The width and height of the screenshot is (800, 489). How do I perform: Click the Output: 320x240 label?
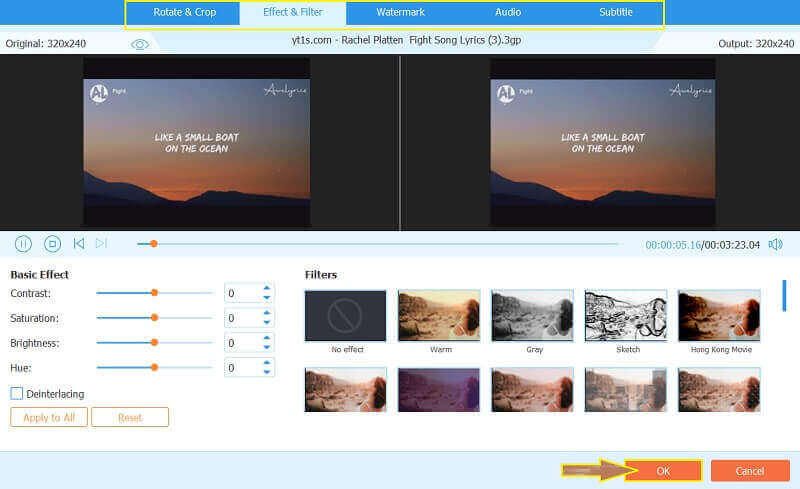pyautogui.click(x=756, y=44)
